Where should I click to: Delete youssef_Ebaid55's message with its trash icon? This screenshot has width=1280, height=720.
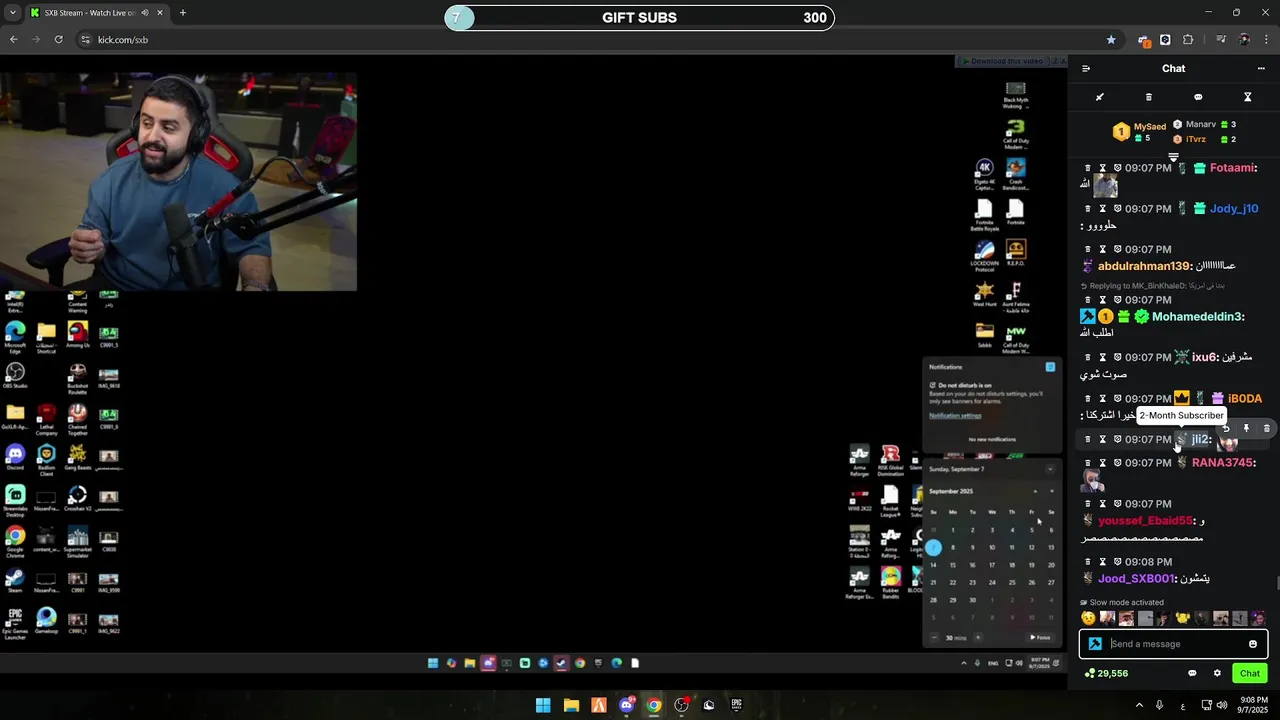1088,504
